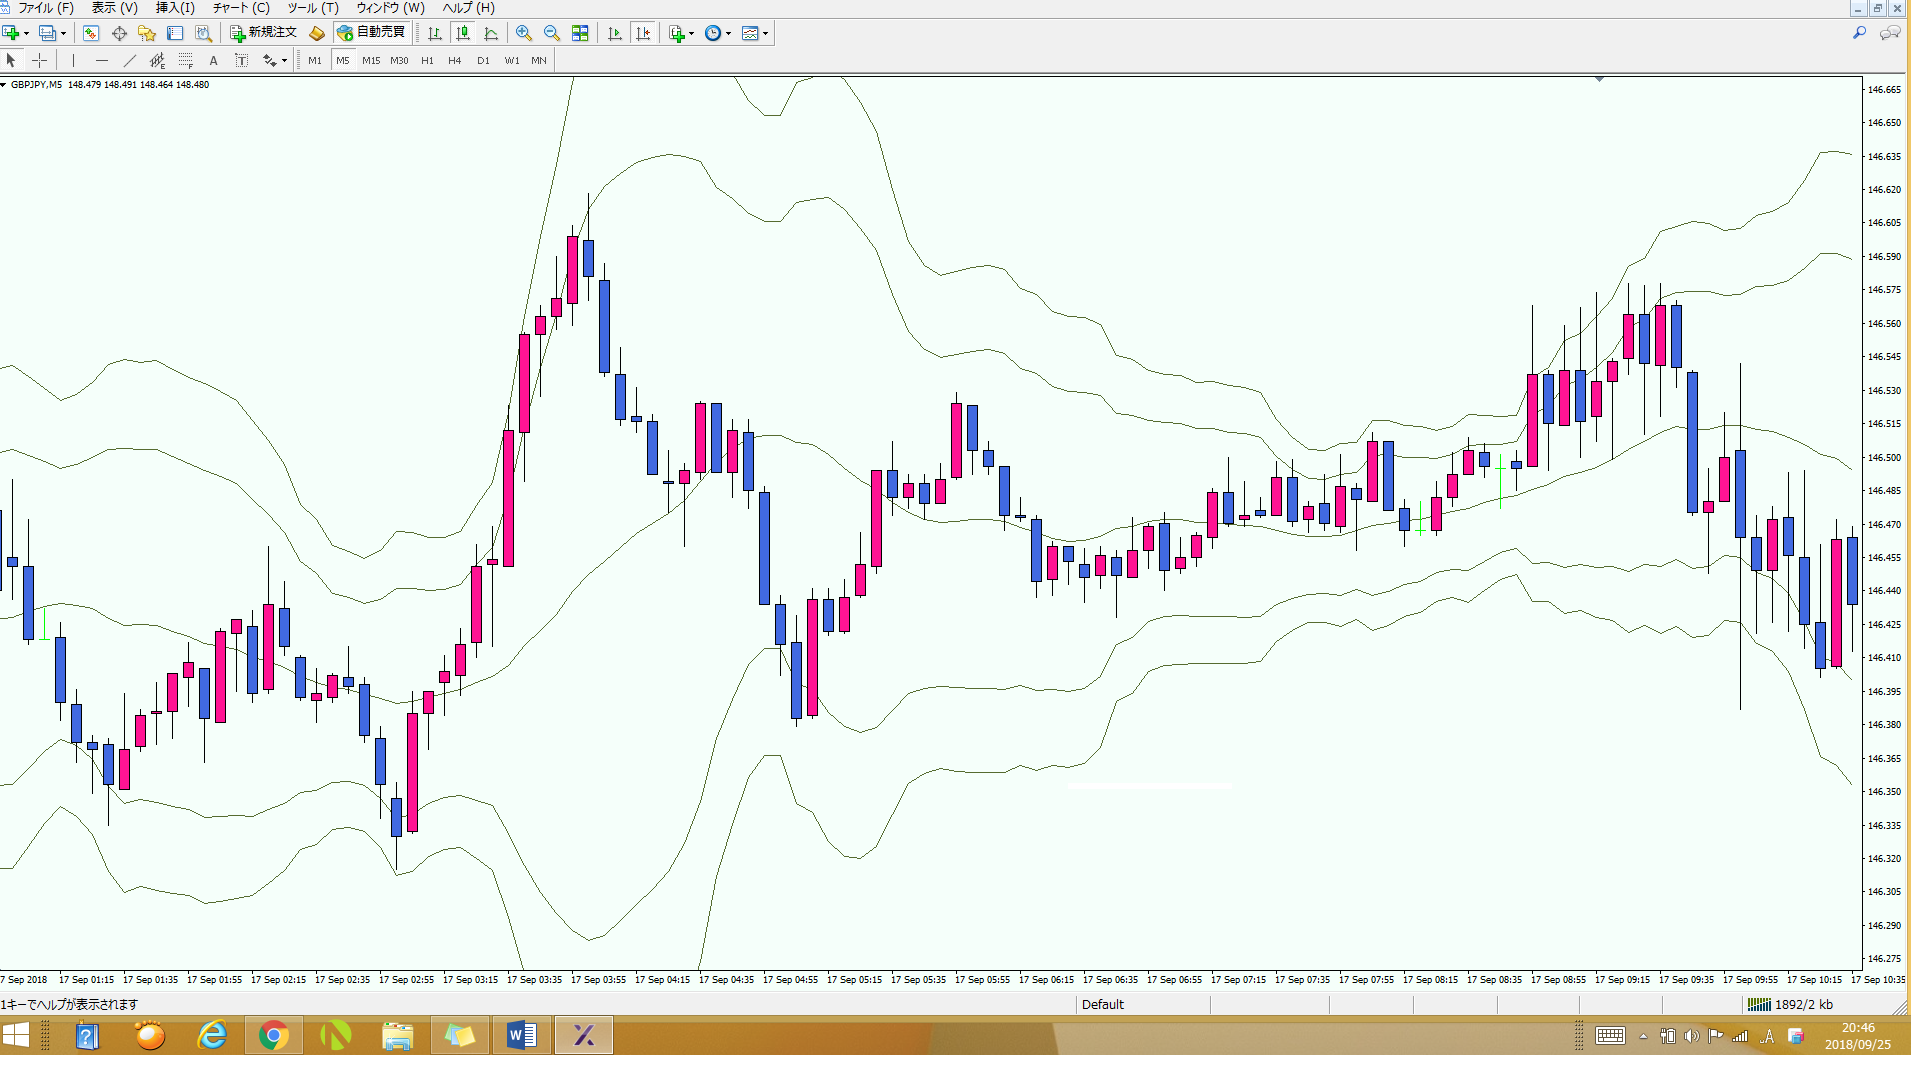The width and height of the screenshot is (1920, 1080).
Task: Zoom out of the chart
Action: point(551,33)
